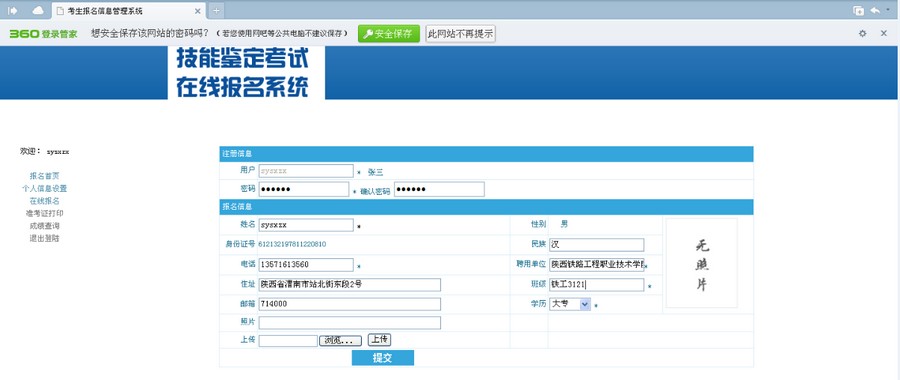Click the undo arrow icon at top right
Screen dimensions: 900x380
(875, 10)
